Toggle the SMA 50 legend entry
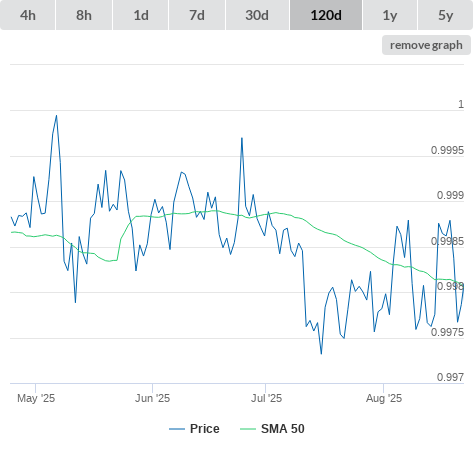 pos(283,429)
